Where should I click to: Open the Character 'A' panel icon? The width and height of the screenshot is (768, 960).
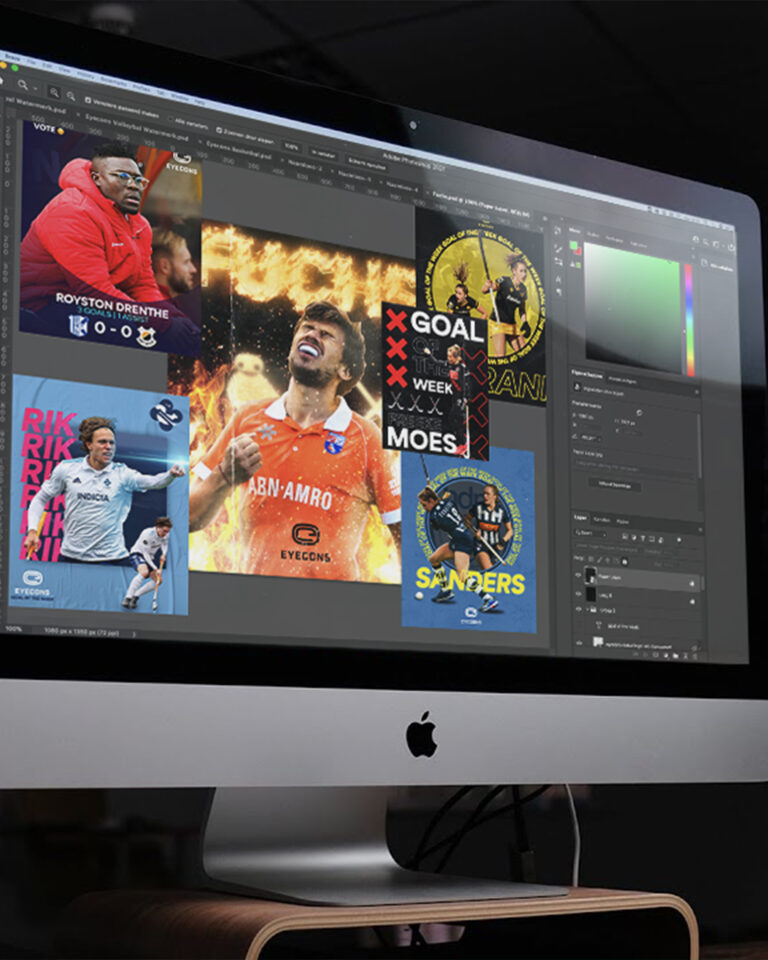pyautogui.click(x=559, y=279)
